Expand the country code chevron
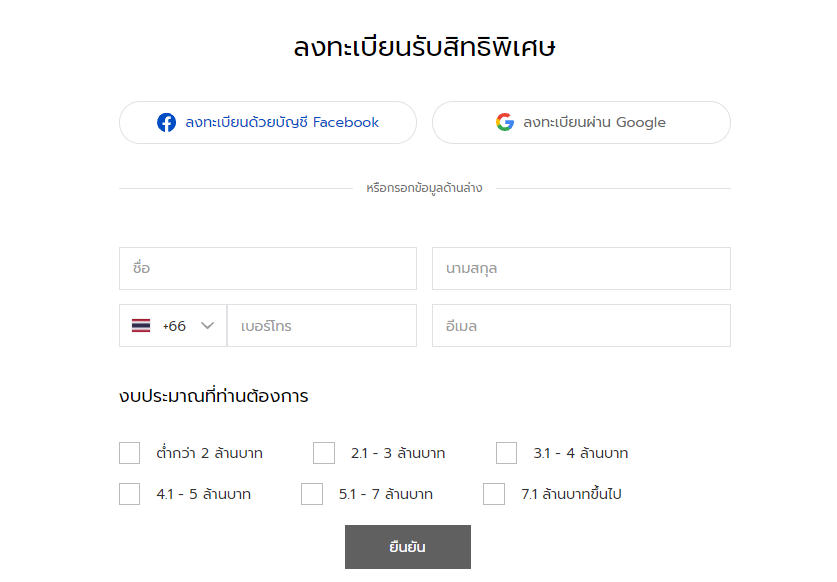 click(x=207, y=326)
